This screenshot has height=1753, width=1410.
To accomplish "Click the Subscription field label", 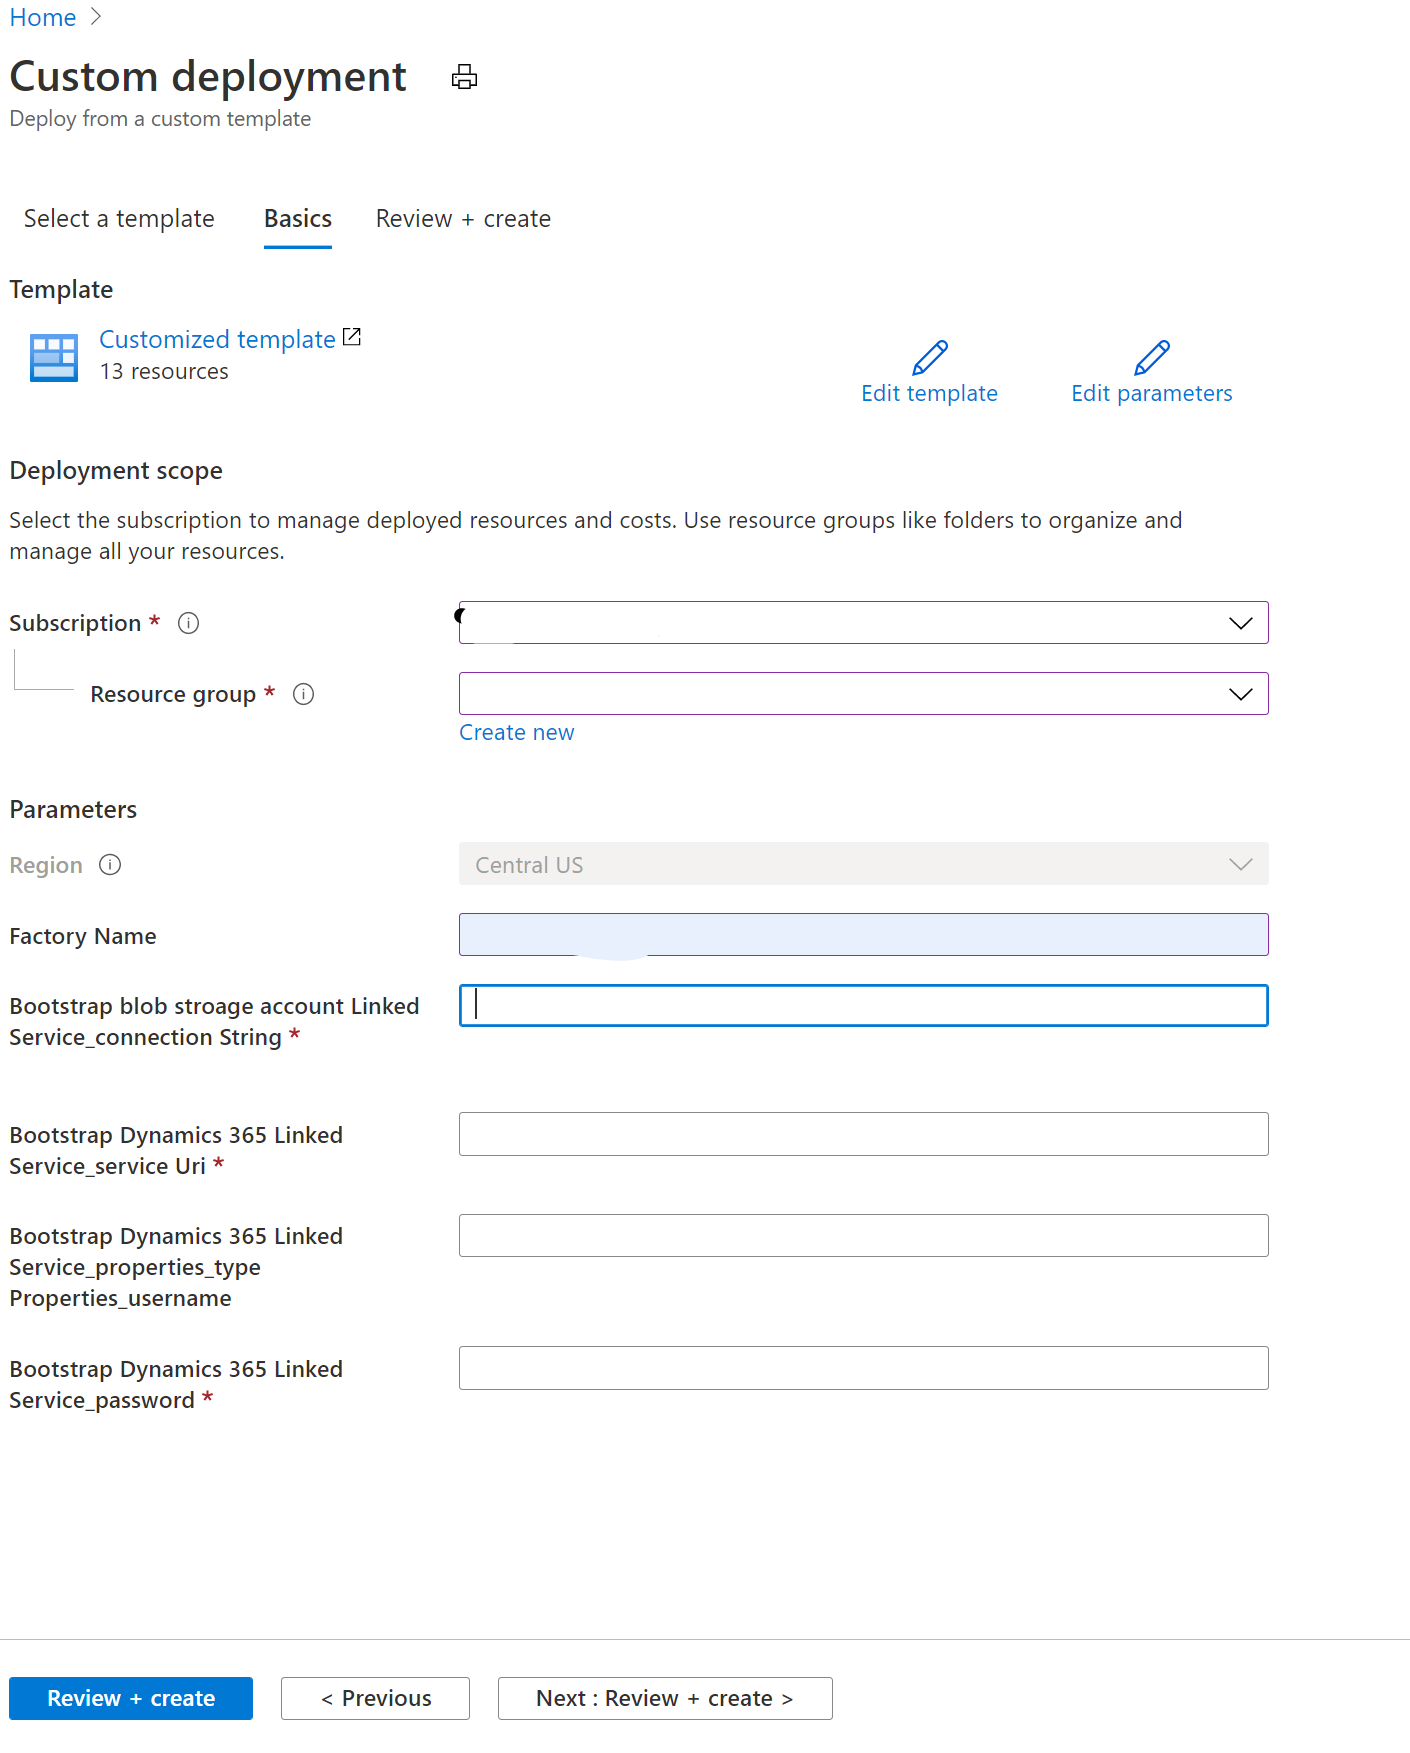I will [x=75, y=623].
